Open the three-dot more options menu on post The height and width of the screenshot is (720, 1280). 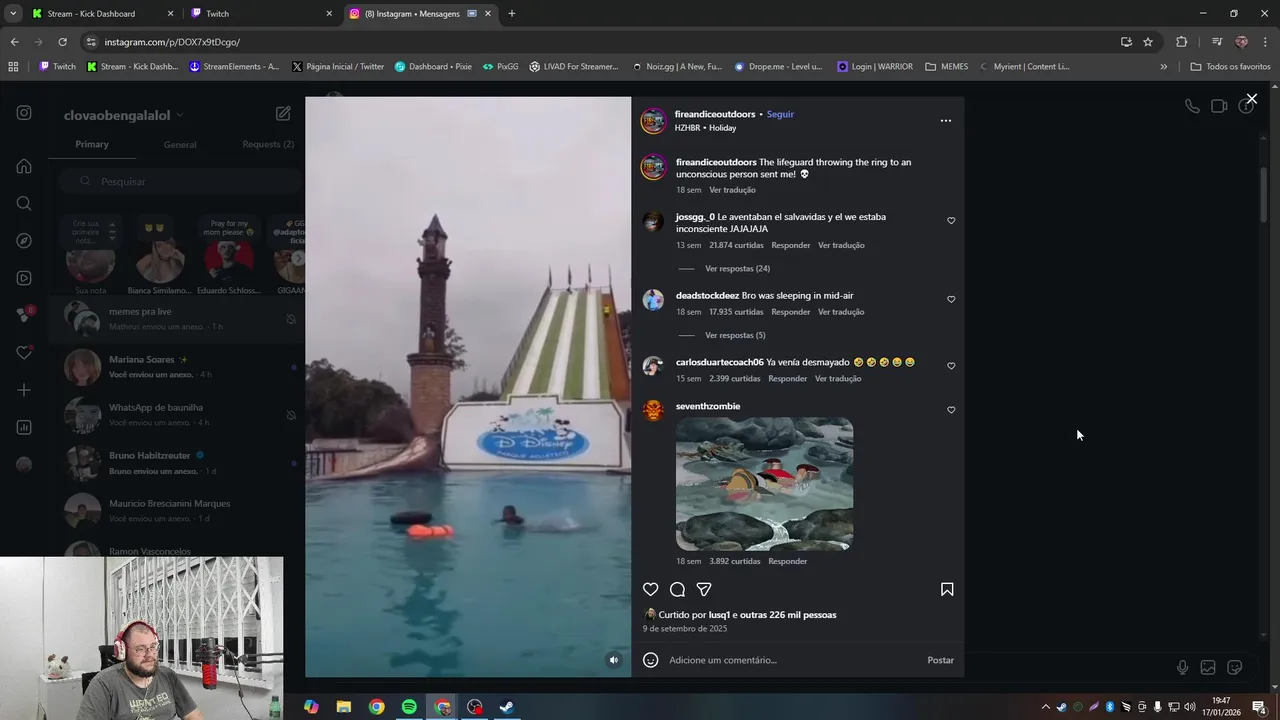[946, 120]
